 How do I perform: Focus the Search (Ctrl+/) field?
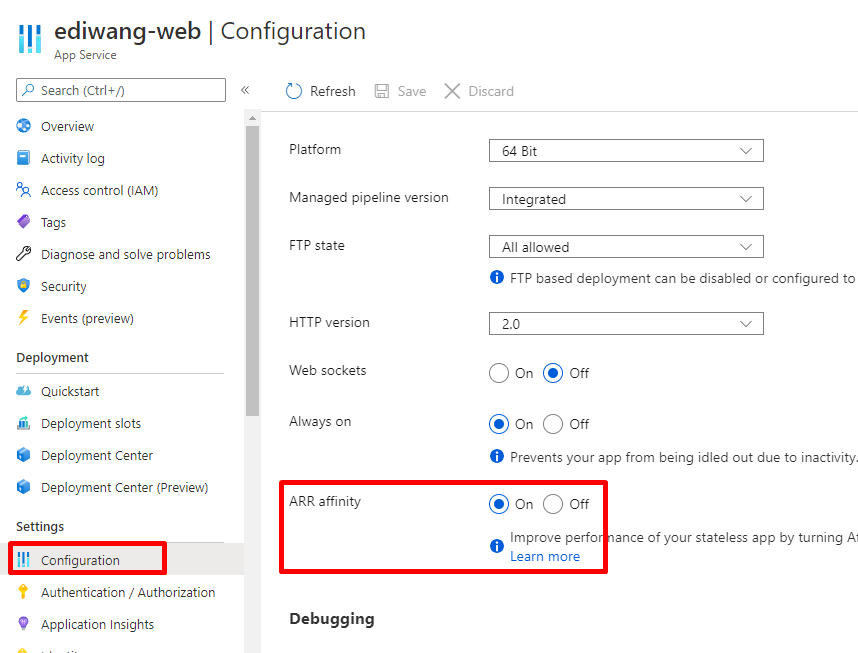tap(121, 90)
